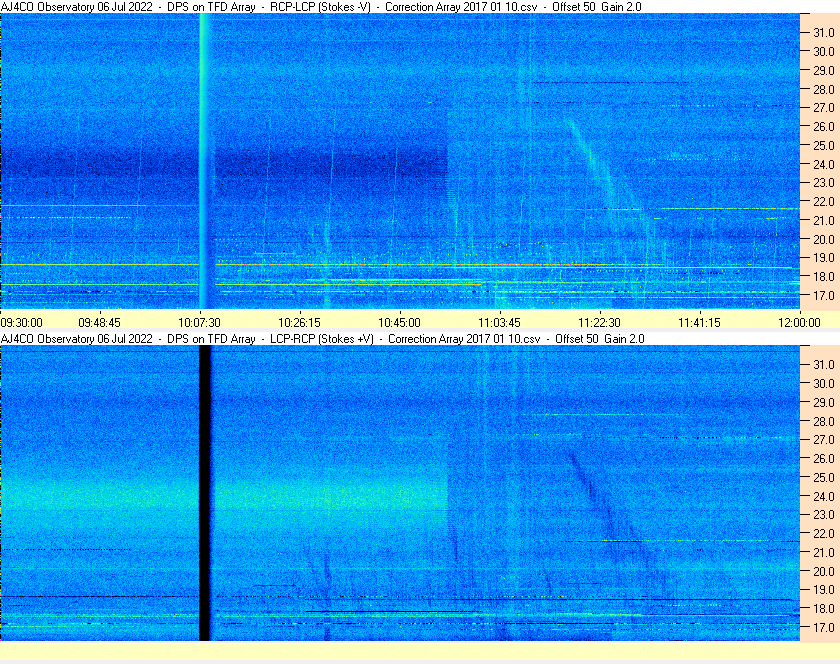The height and width of the screenshot is (664, 840).
Task: Click 20.0 frequency label in RCP-LCP chart
Action: [824, 239]
